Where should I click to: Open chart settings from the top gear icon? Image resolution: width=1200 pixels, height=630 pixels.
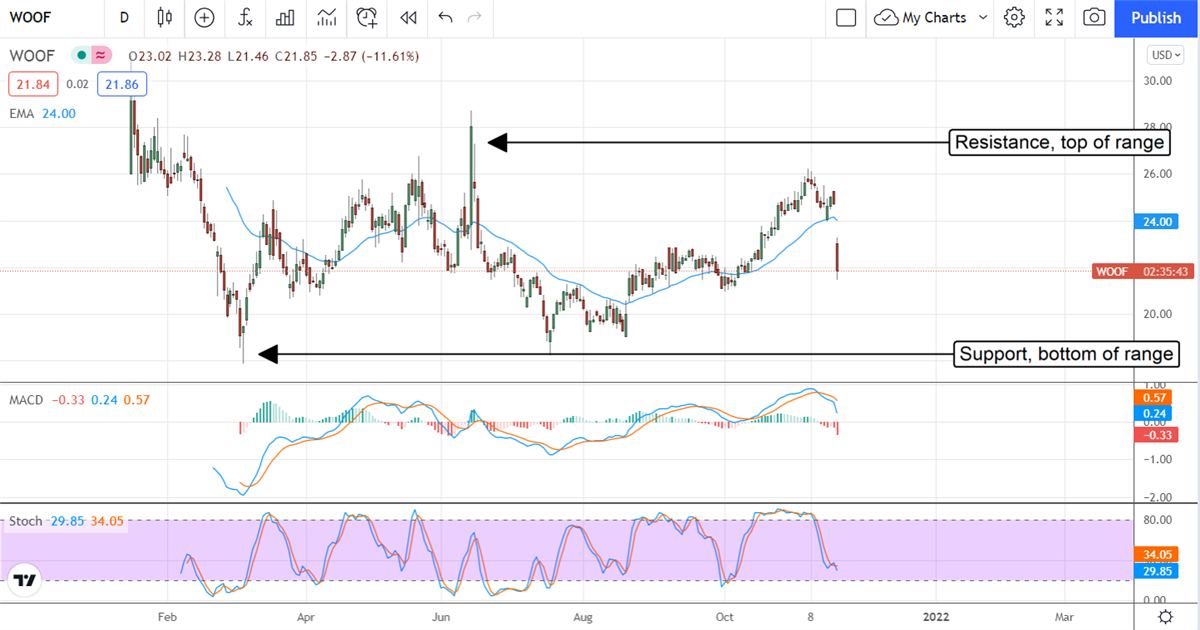tap(1014, 17)
